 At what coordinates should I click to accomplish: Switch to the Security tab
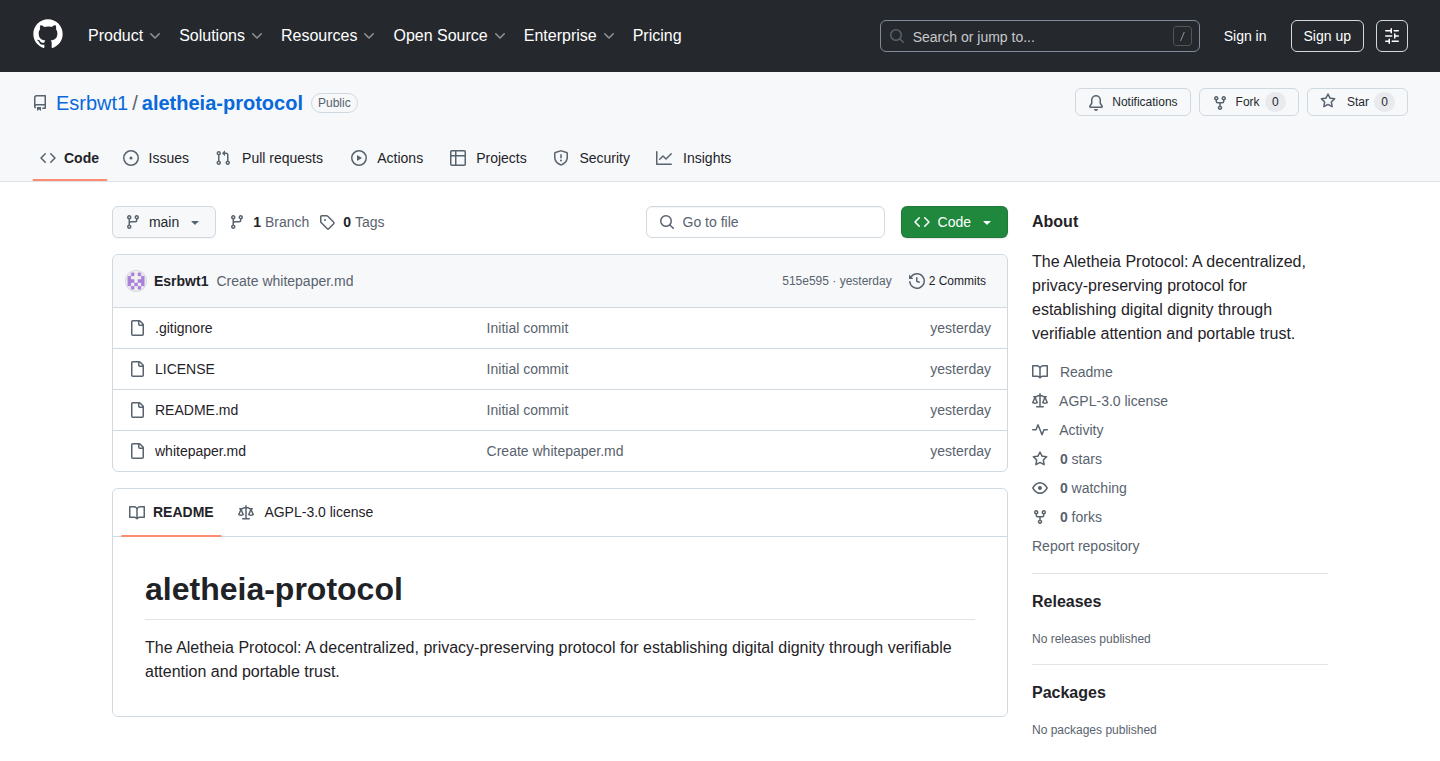point(592,158)
